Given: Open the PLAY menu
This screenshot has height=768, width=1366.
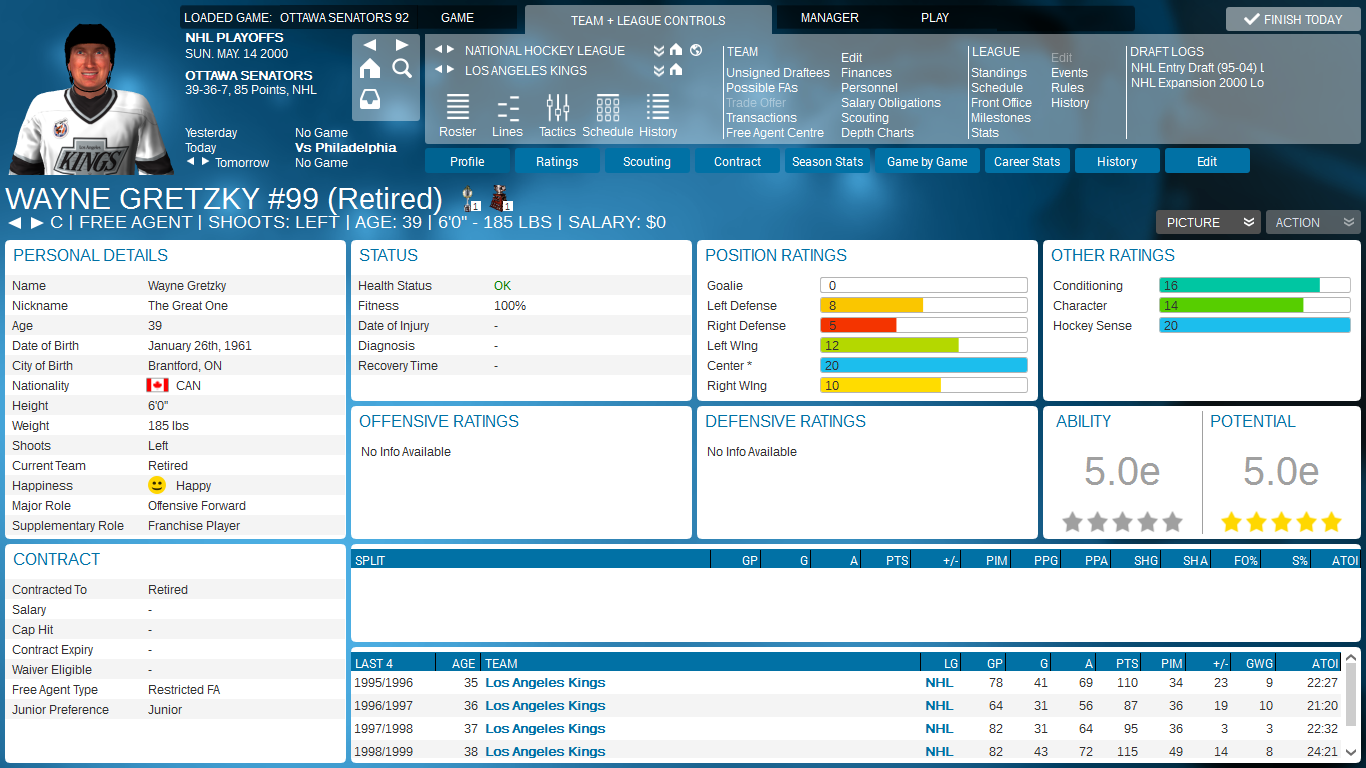Looking at the screenshot, I should tap(935, 18).
